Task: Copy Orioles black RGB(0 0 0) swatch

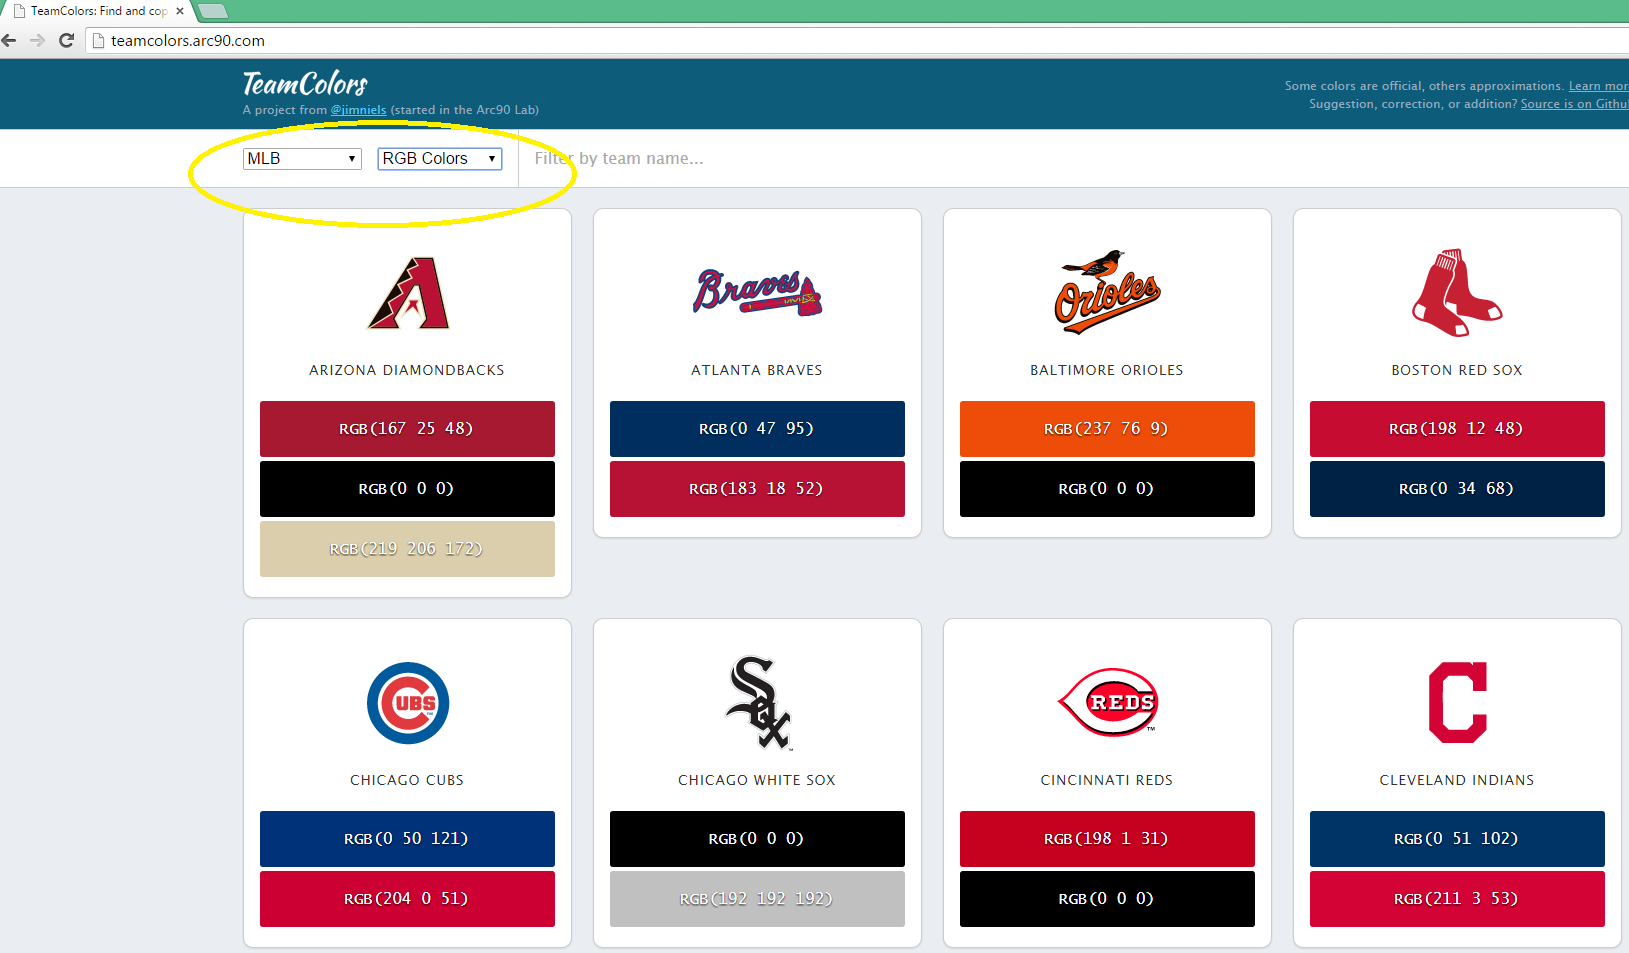Action: (1107, 489)
